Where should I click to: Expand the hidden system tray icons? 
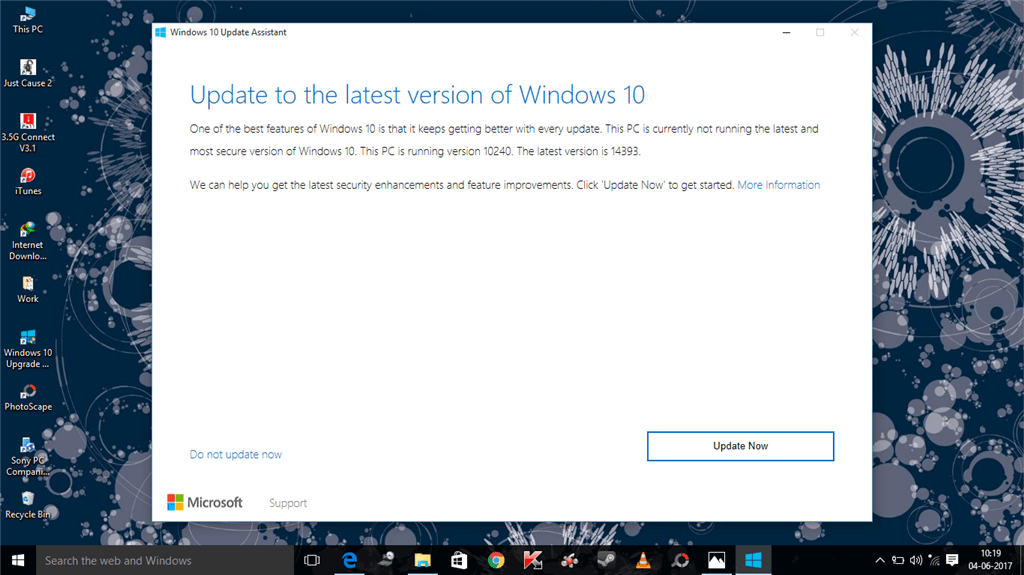880,560
